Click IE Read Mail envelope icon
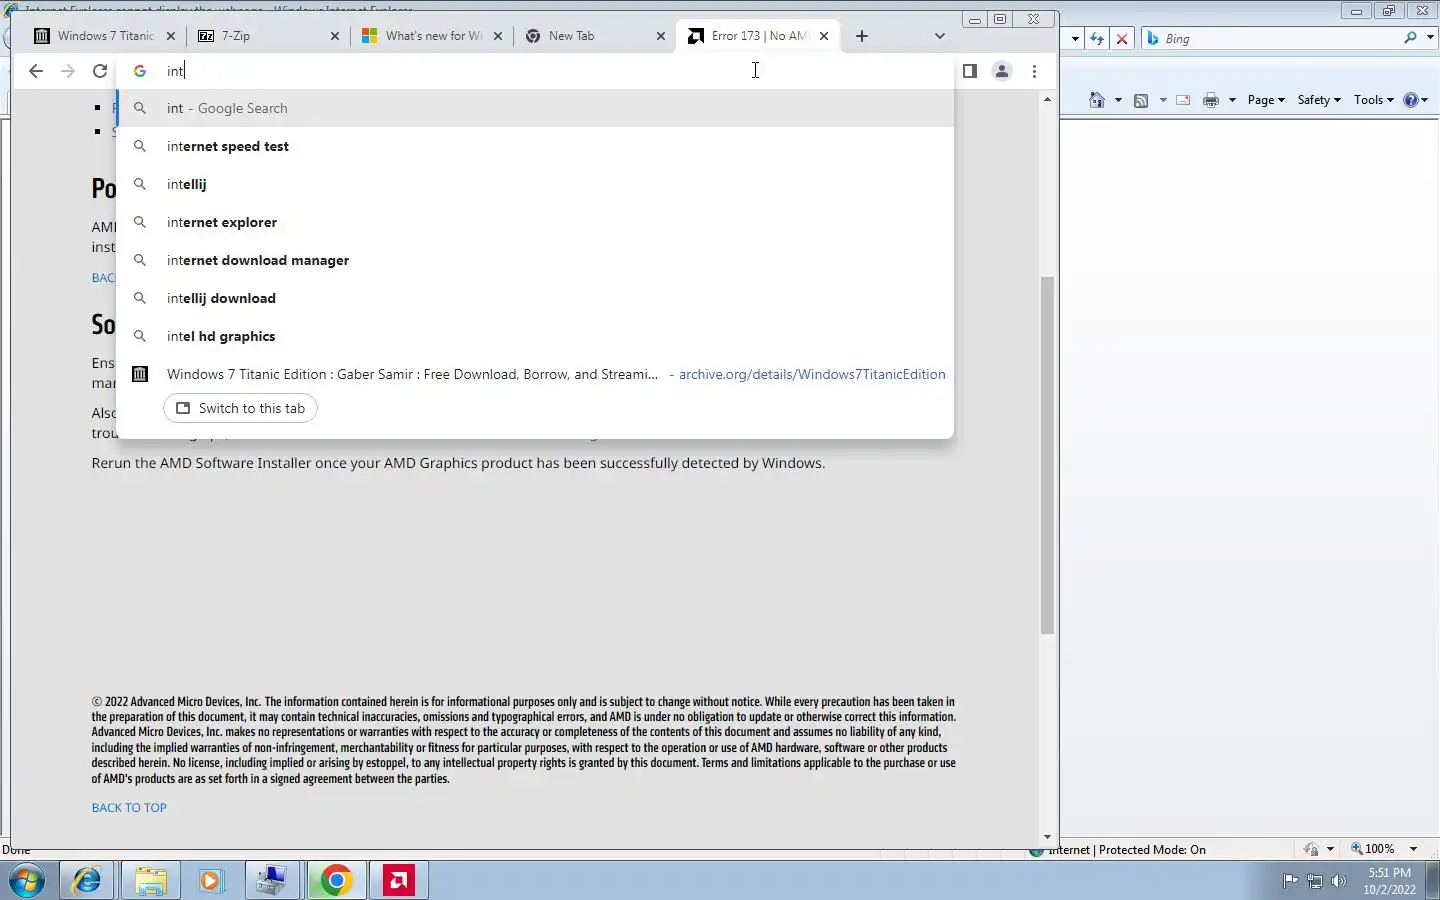This screenshot has width=1440, height=900. pos(1183,100)
